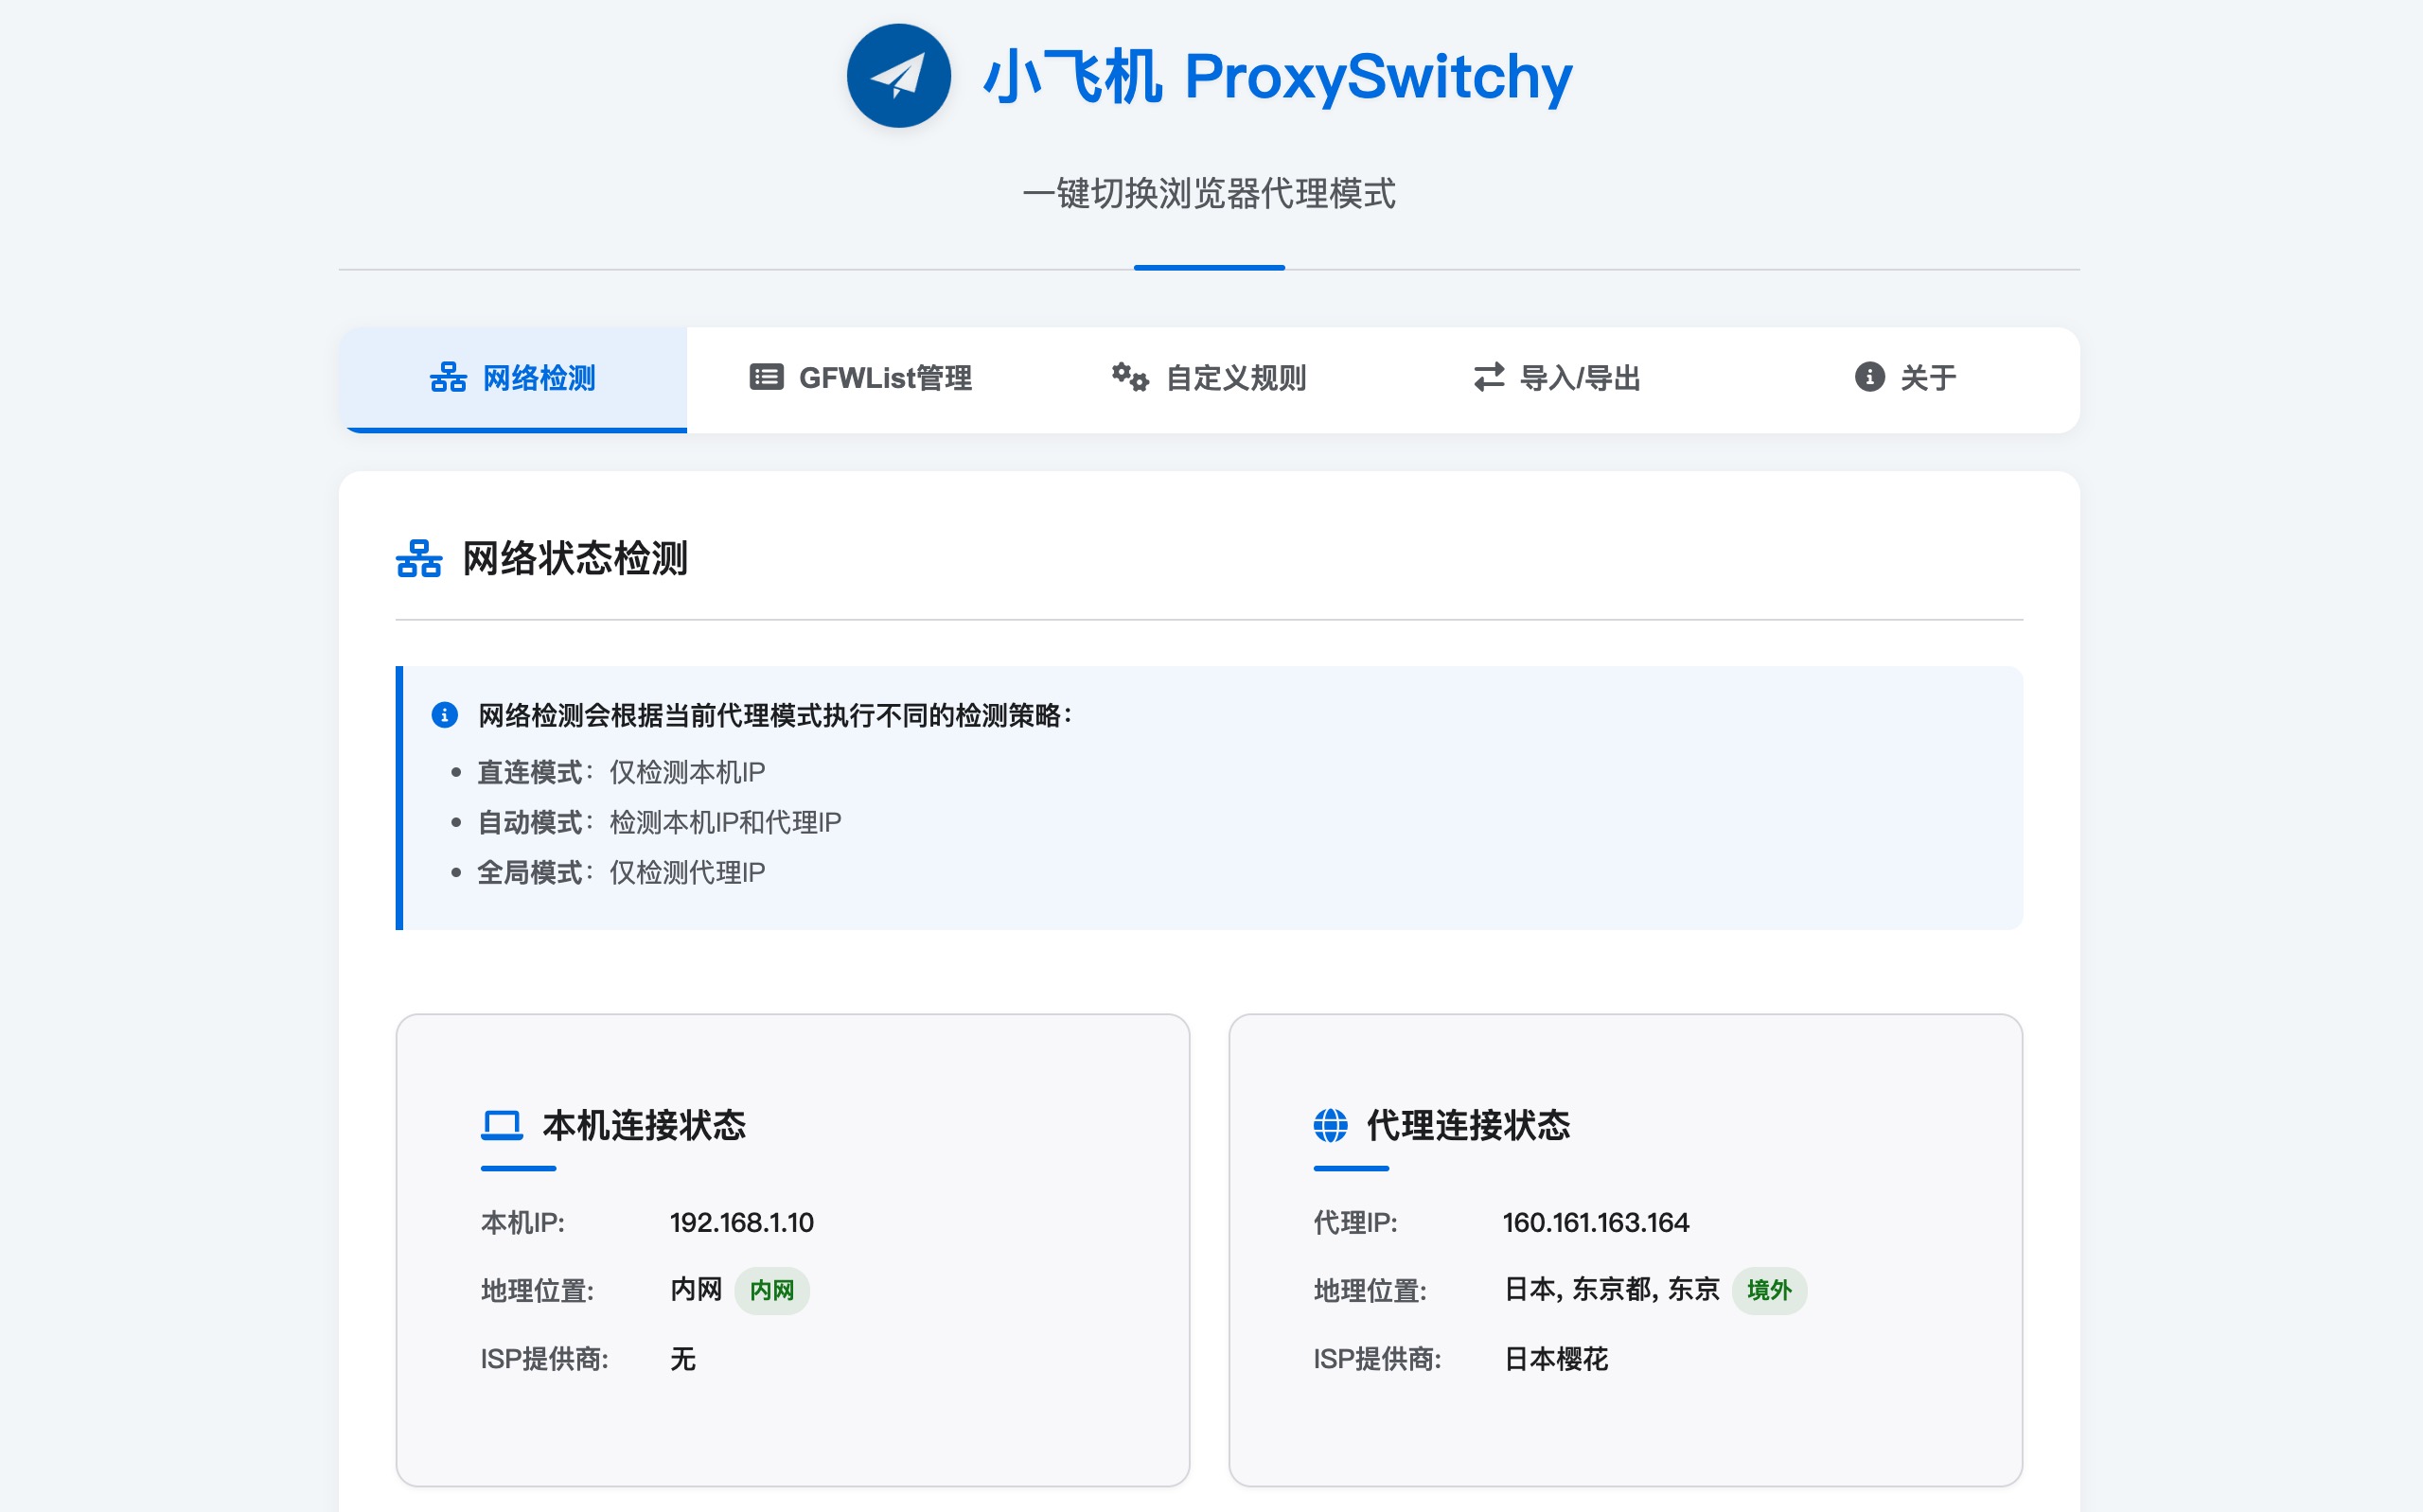Image resolution: width=2423 pixels, height=1512 pixels.
Task: Select the proxy IP 160.161.163.164
Action: [1596, 1223]
